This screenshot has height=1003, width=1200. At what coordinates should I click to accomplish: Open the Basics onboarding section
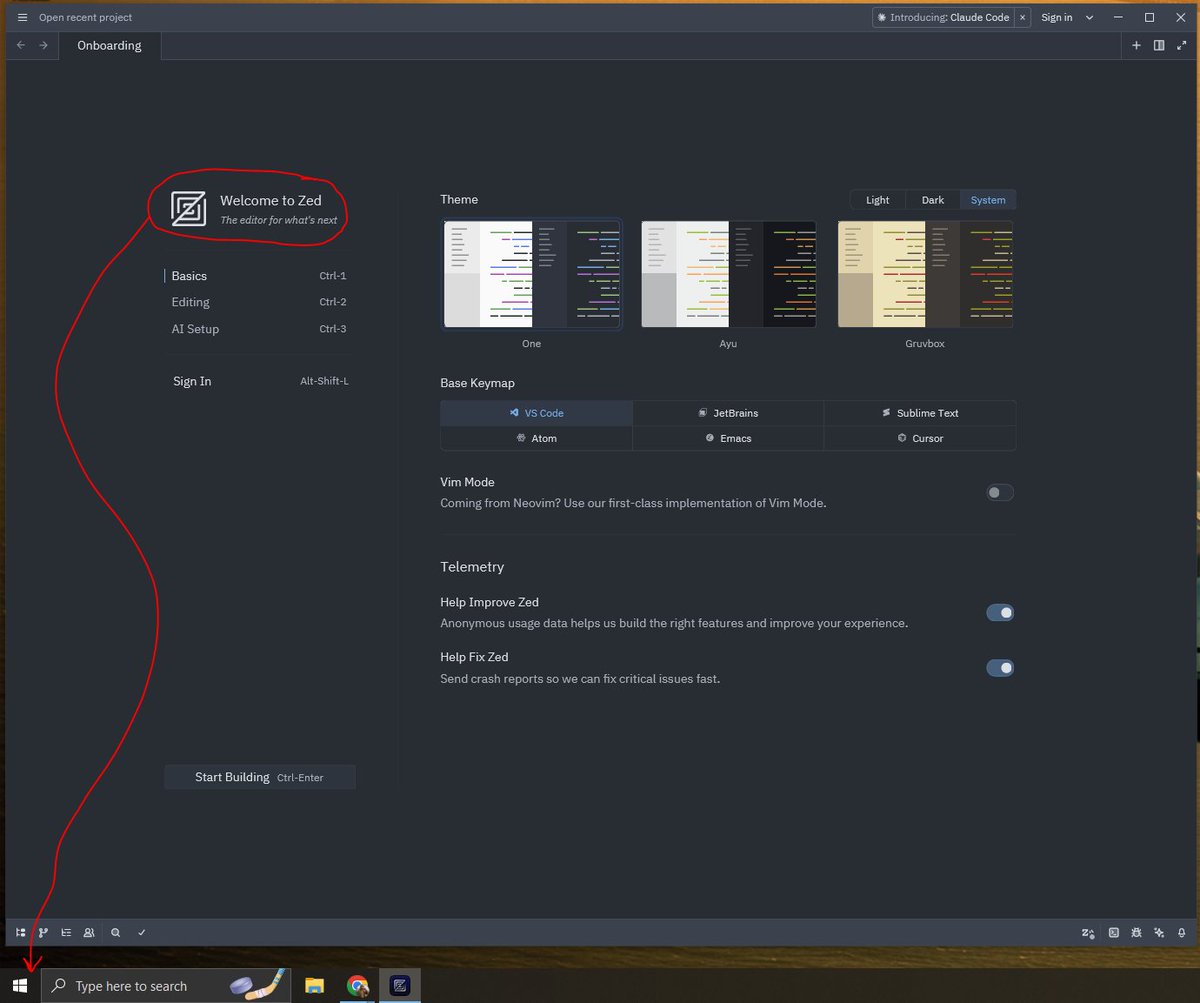259,276
